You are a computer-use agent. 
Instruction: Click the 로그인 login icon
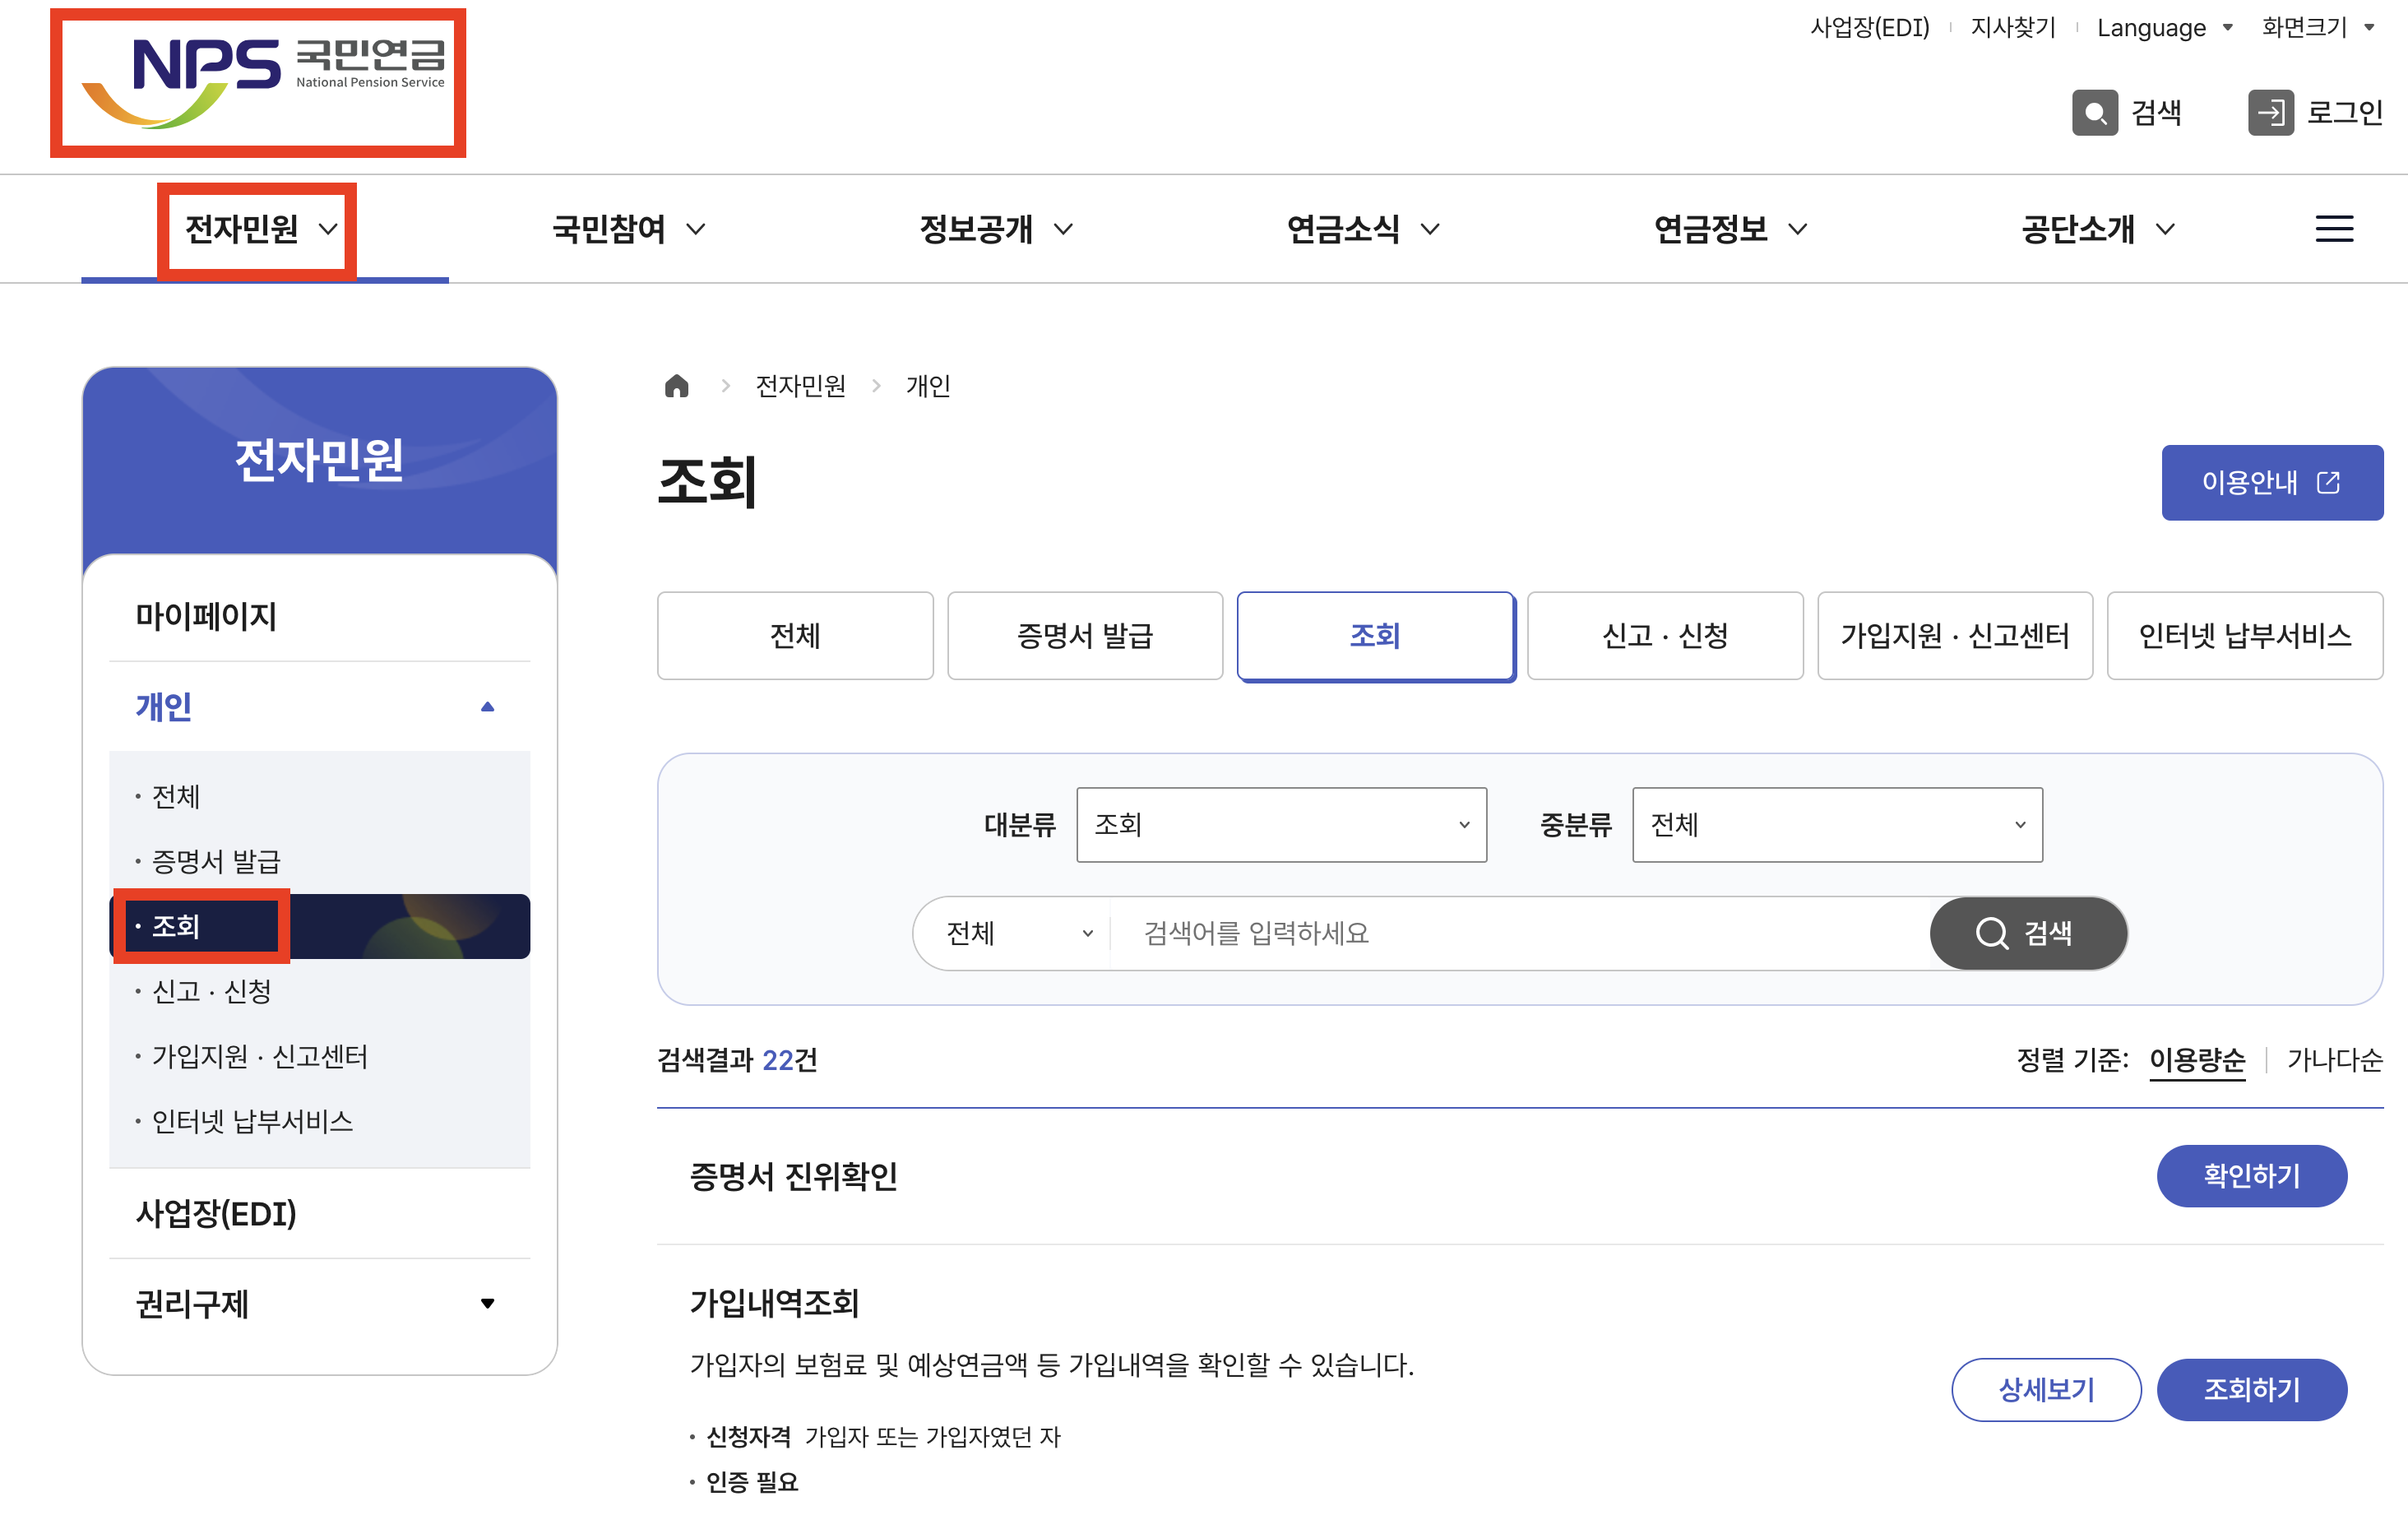(x=2270, y=112)
